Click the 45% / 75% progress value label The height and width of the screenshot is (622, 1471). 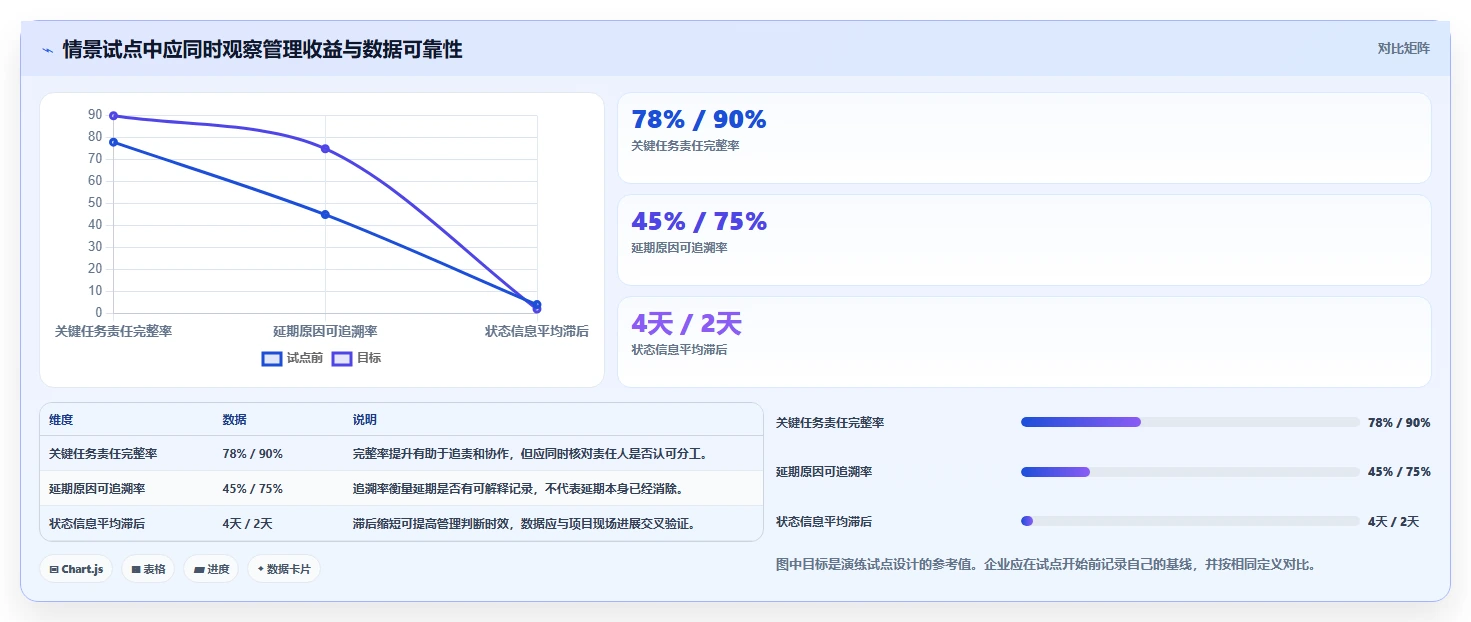(x=1399, y=472)
